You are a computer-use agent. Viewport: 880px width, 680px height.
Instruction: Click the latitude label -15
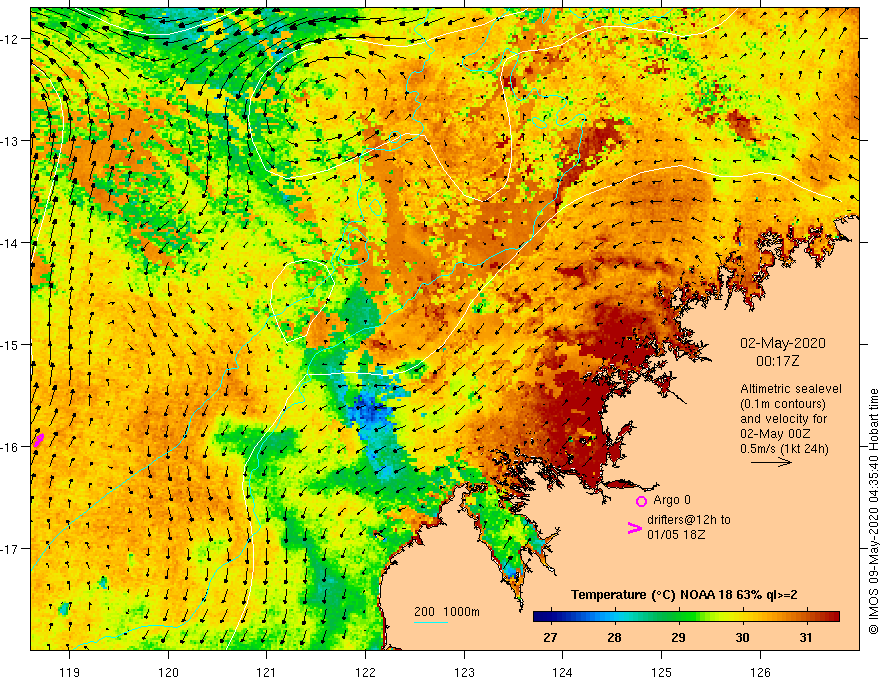pyautogui.click(x=11, y=344)
